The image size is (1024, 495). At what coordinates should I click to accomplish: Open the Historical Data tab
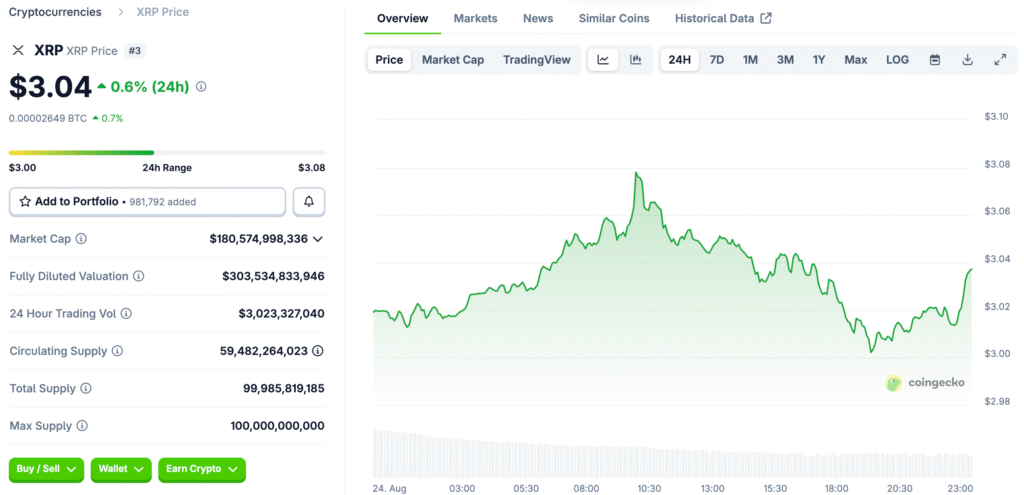coord(723,18)
